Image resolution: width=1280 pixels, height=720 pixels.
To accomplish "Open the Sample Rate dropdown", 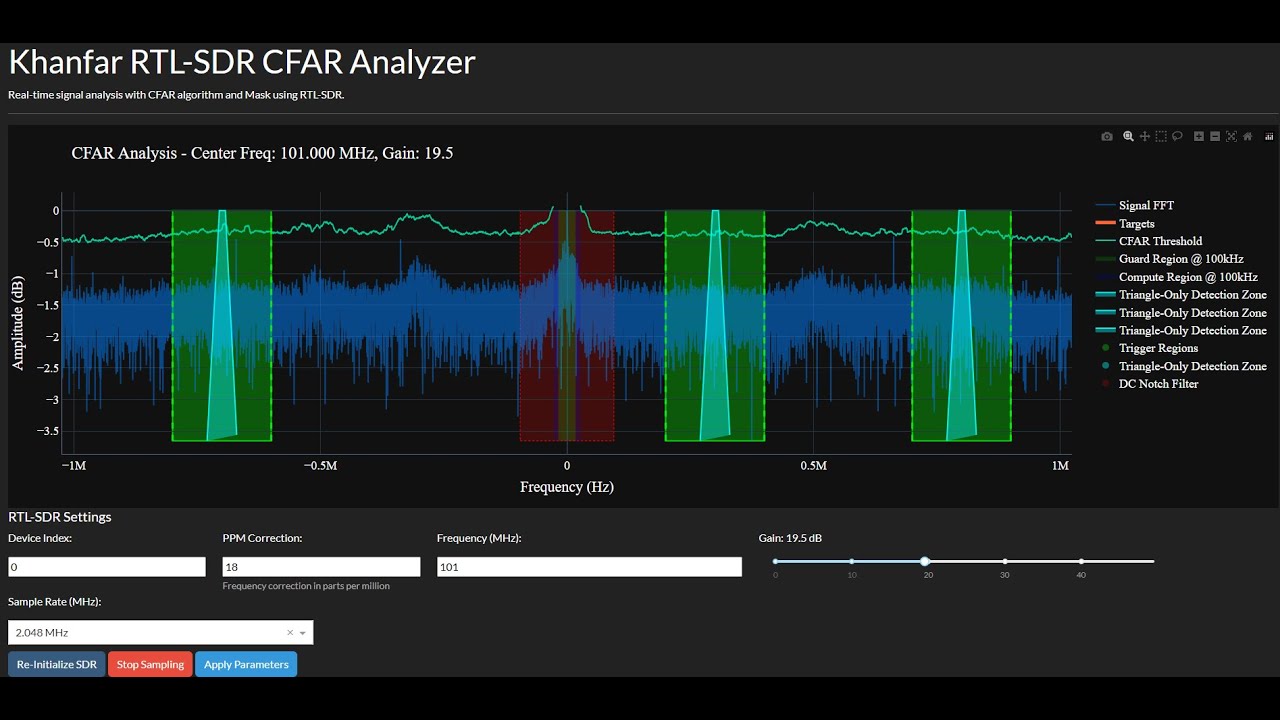I will [x=160, y=632].
